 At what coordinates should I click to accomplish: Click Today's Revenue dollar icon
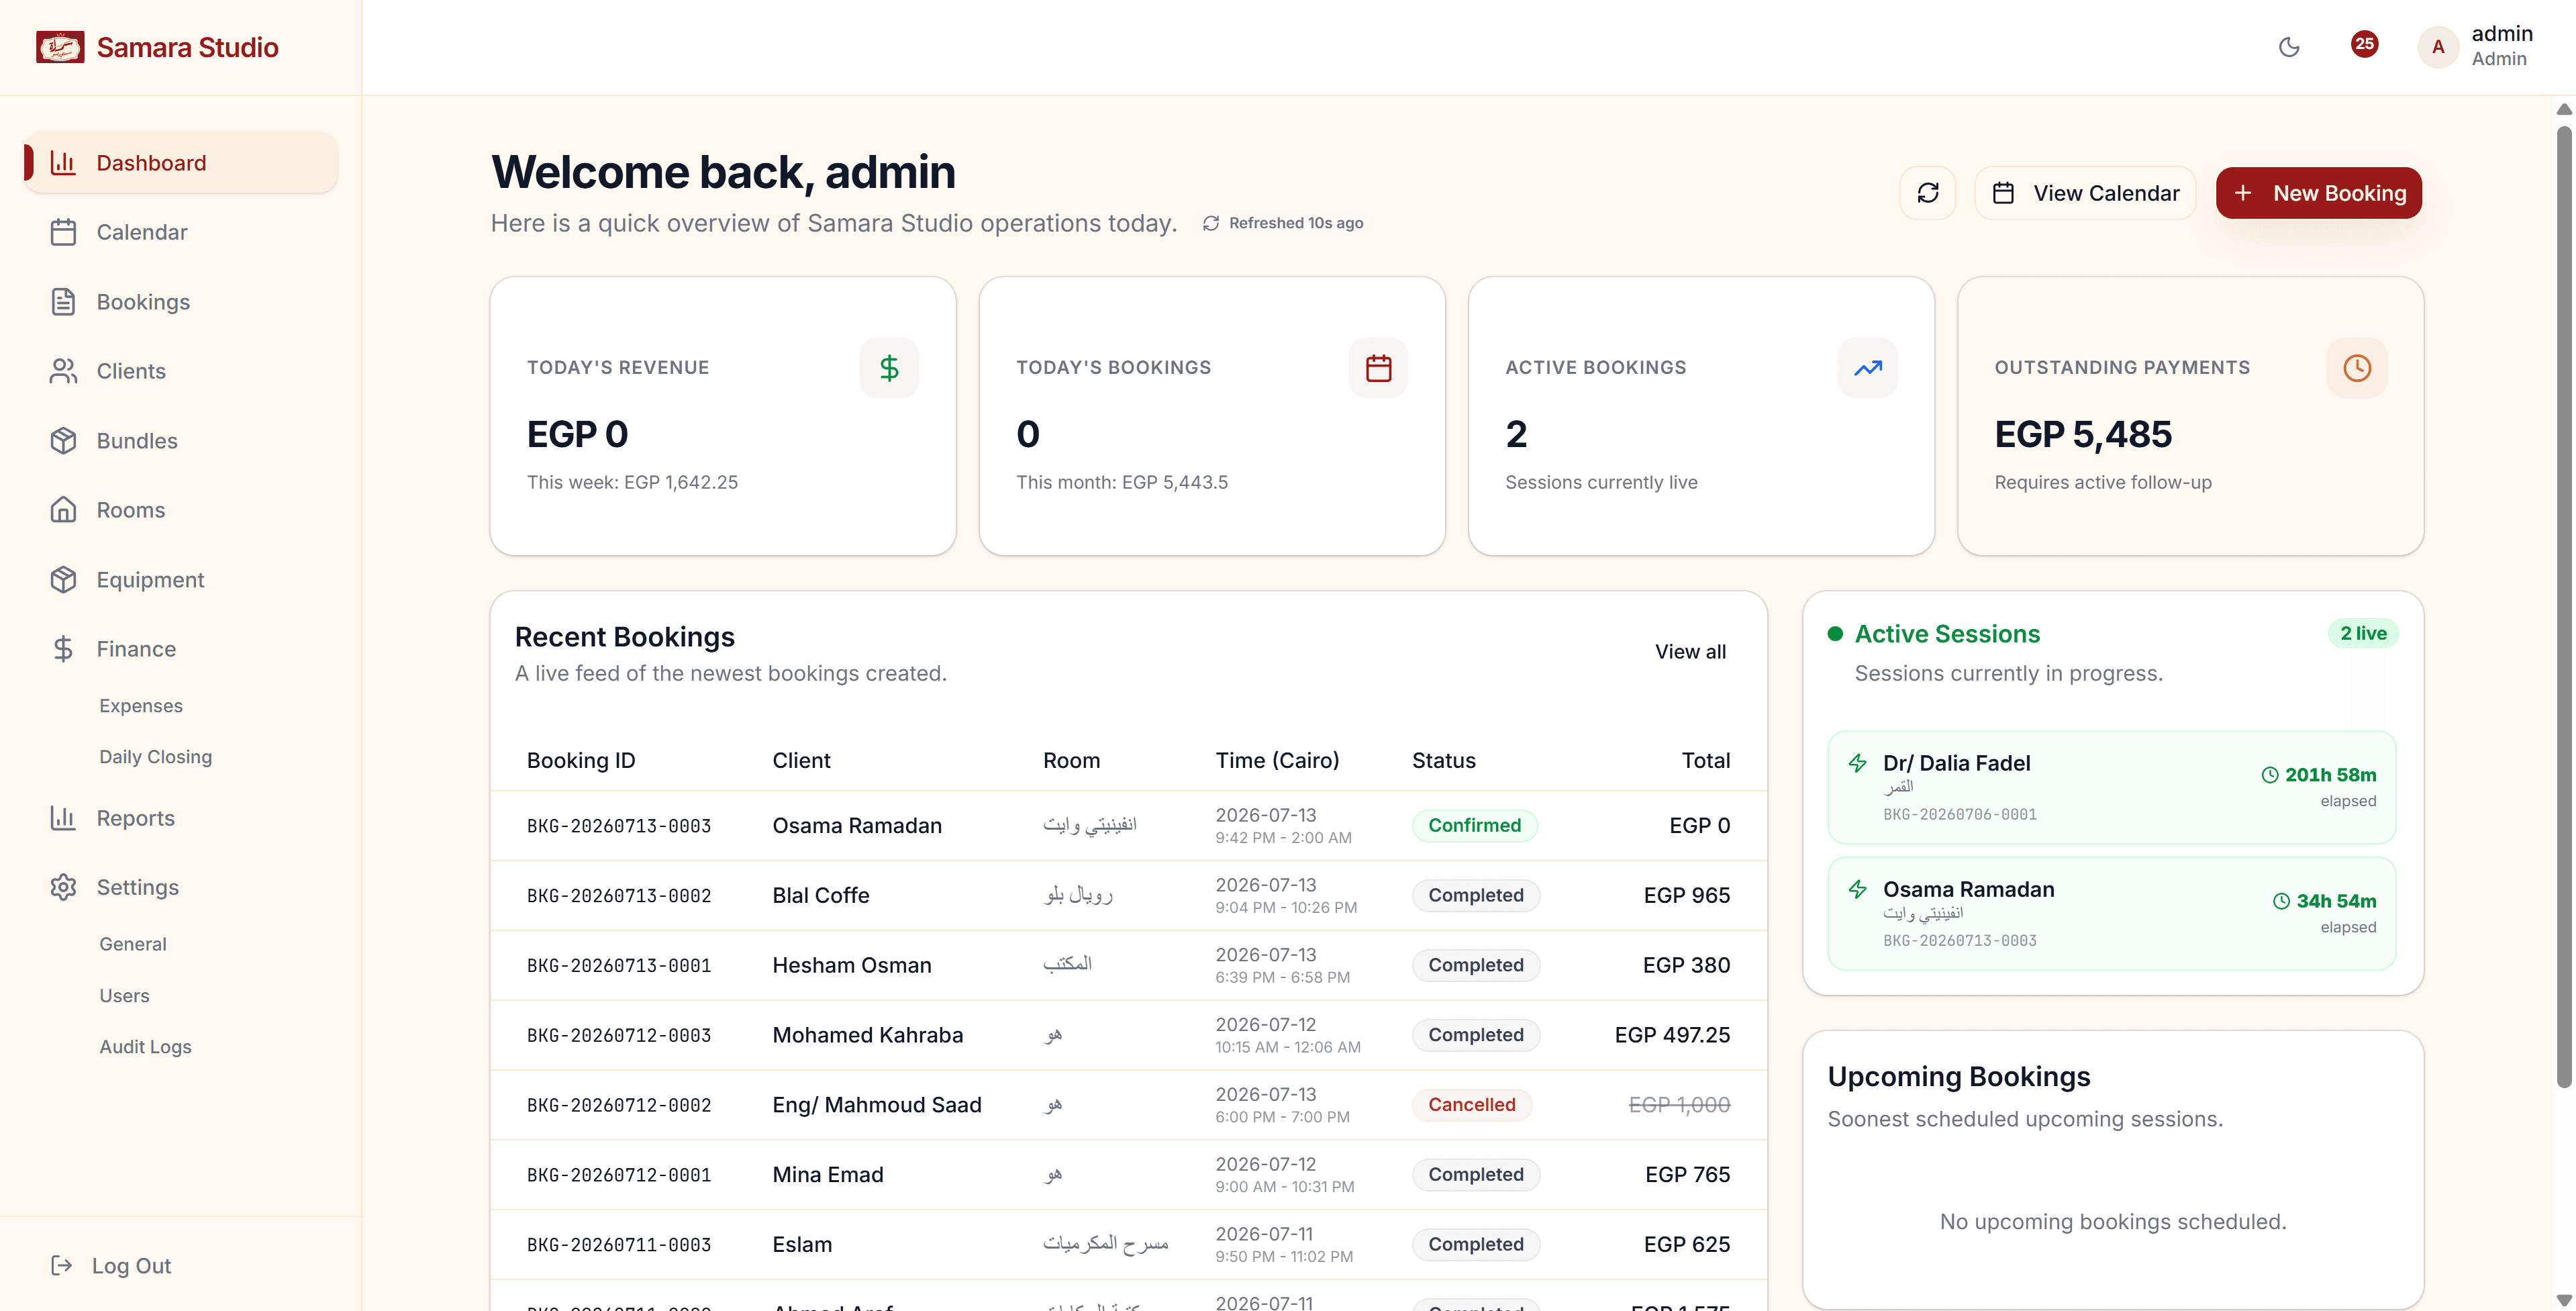tap(889, 368)
